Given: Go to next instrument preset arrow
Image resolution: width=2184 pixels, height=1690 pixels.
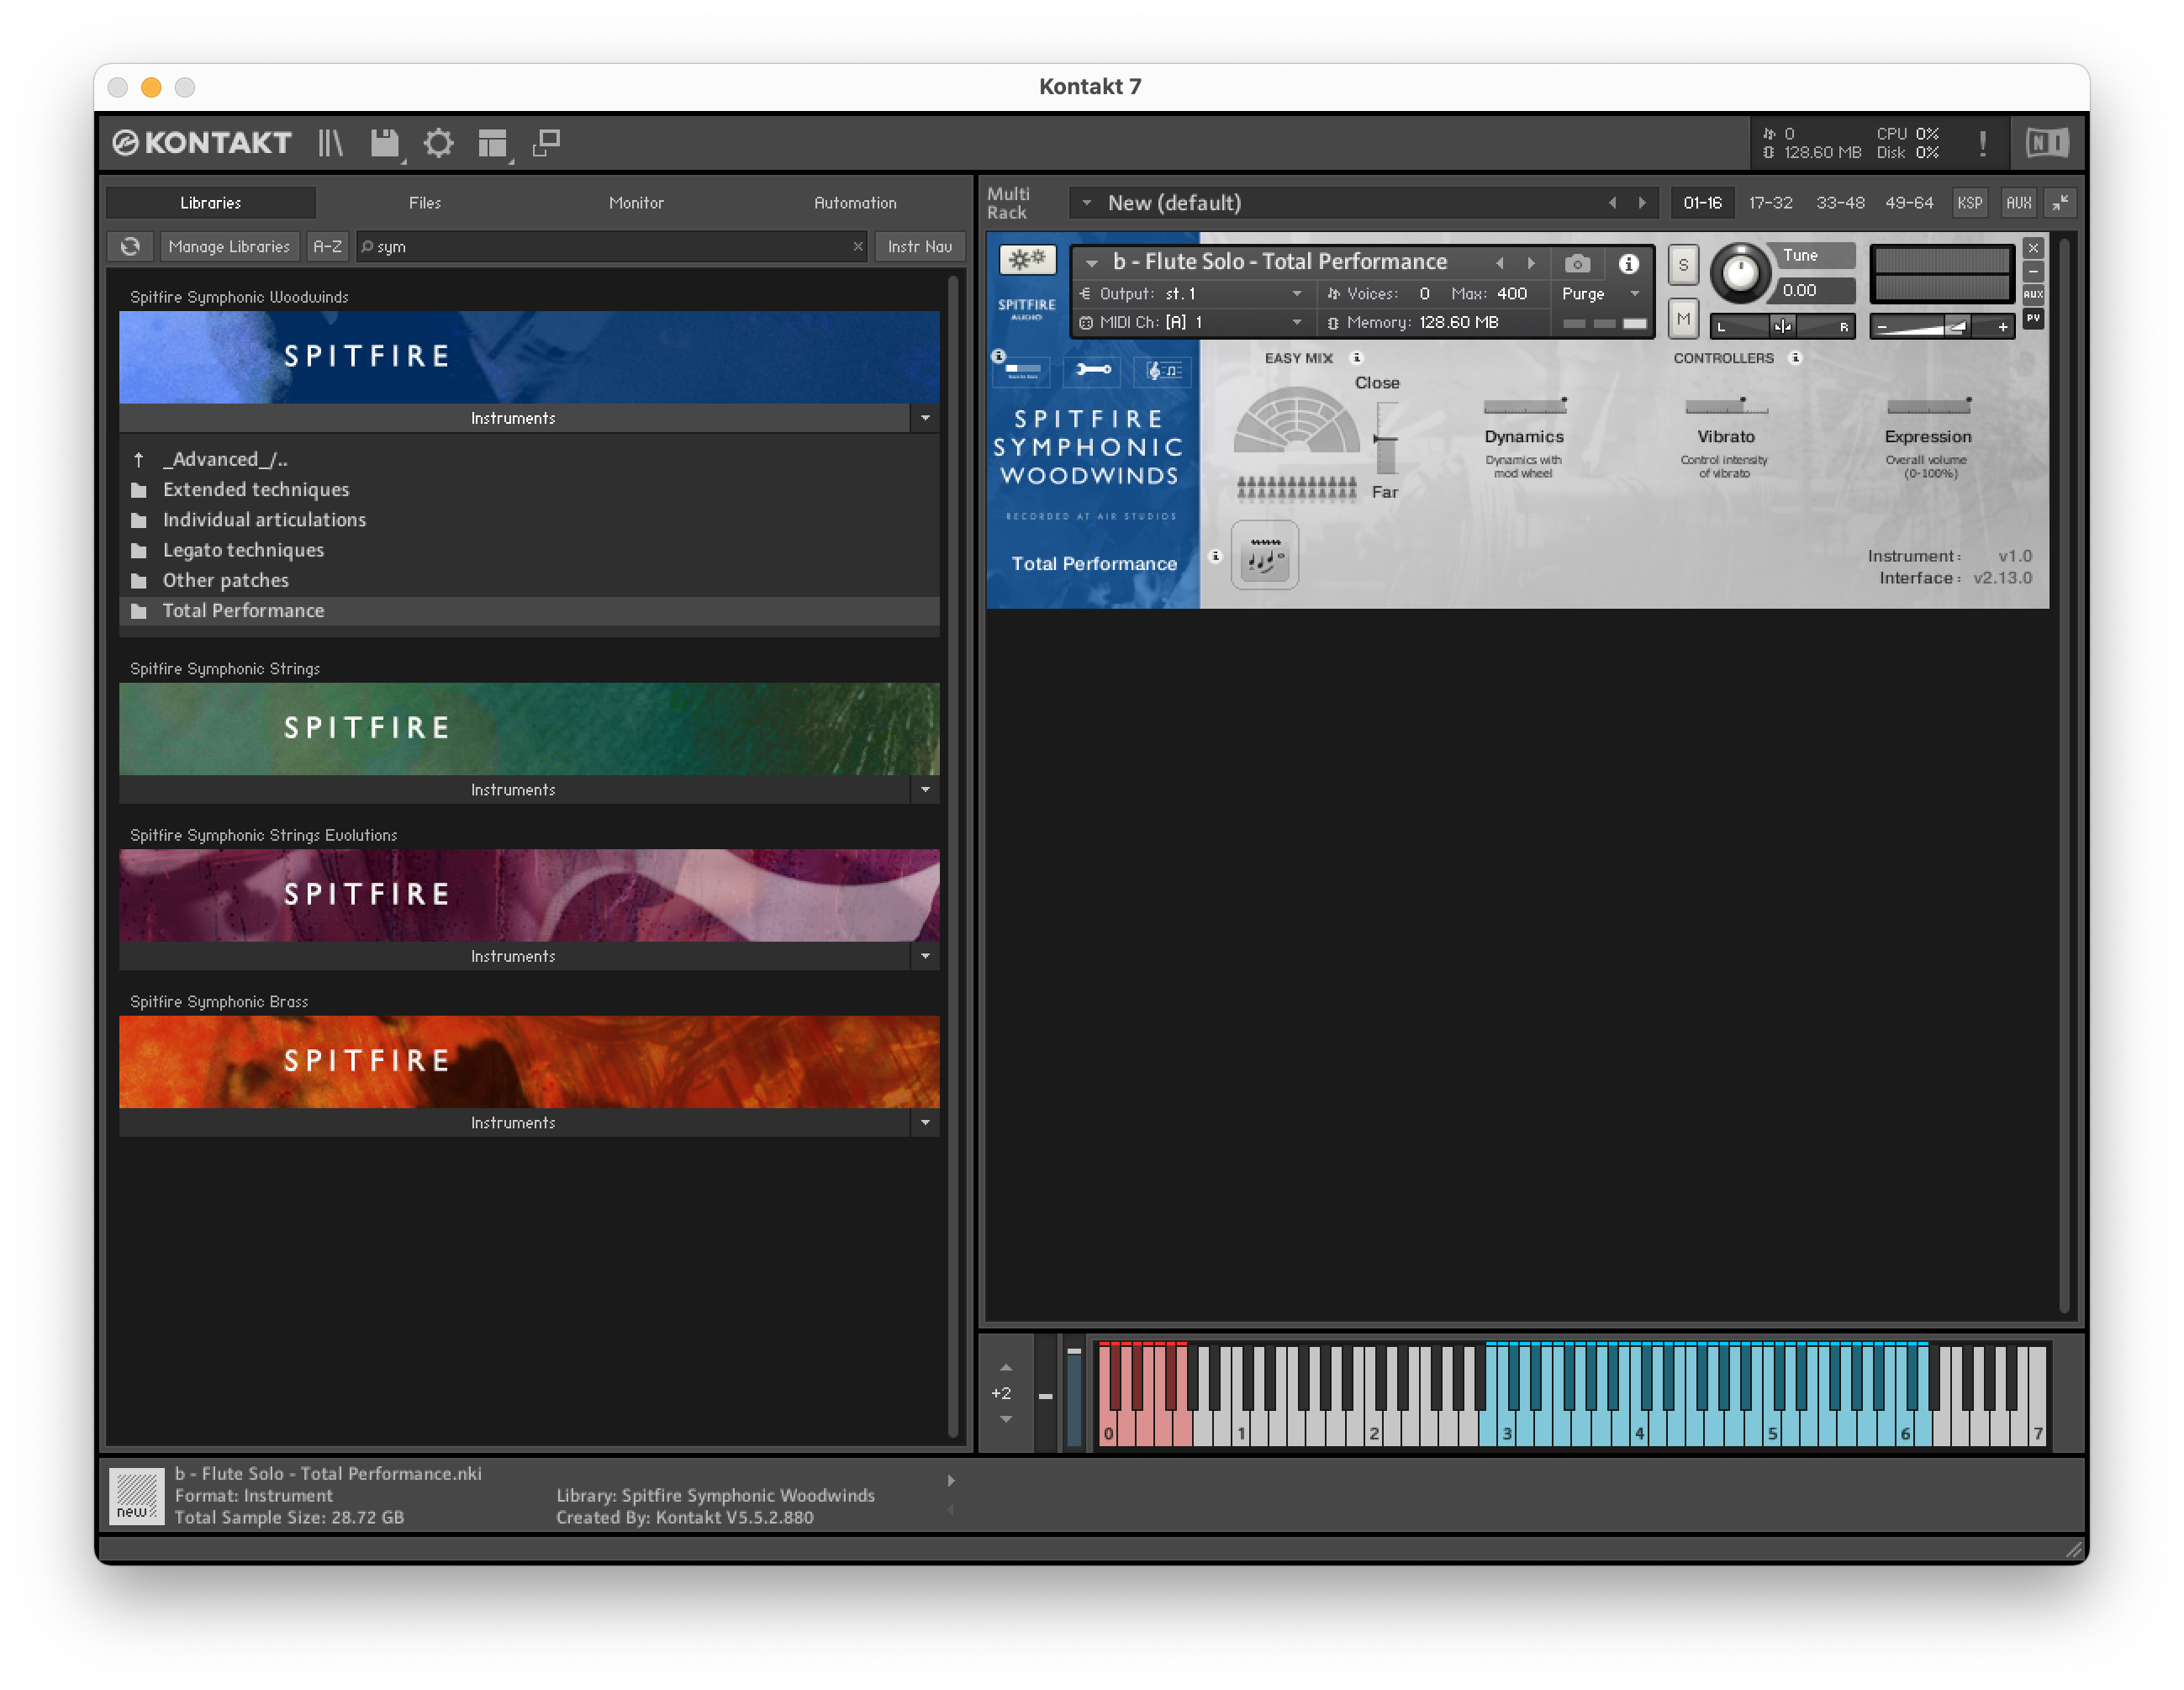Looking at the screenshot, I should (x=1530, y=263).
